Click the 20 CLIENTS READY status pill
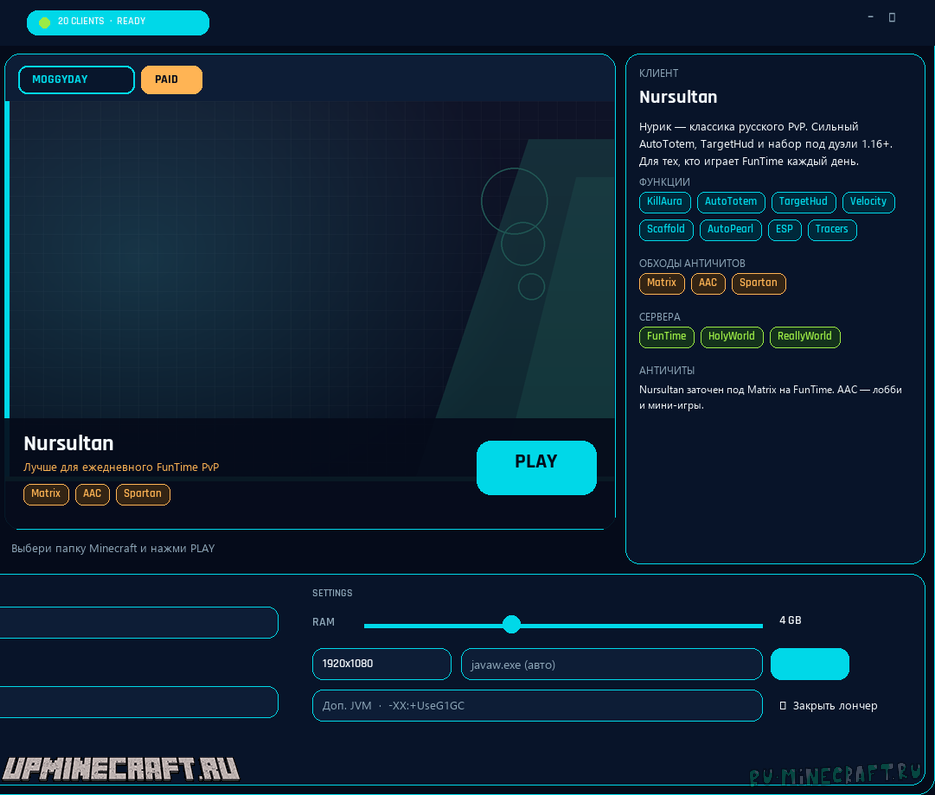935x795 pixels. coord(118,22)
